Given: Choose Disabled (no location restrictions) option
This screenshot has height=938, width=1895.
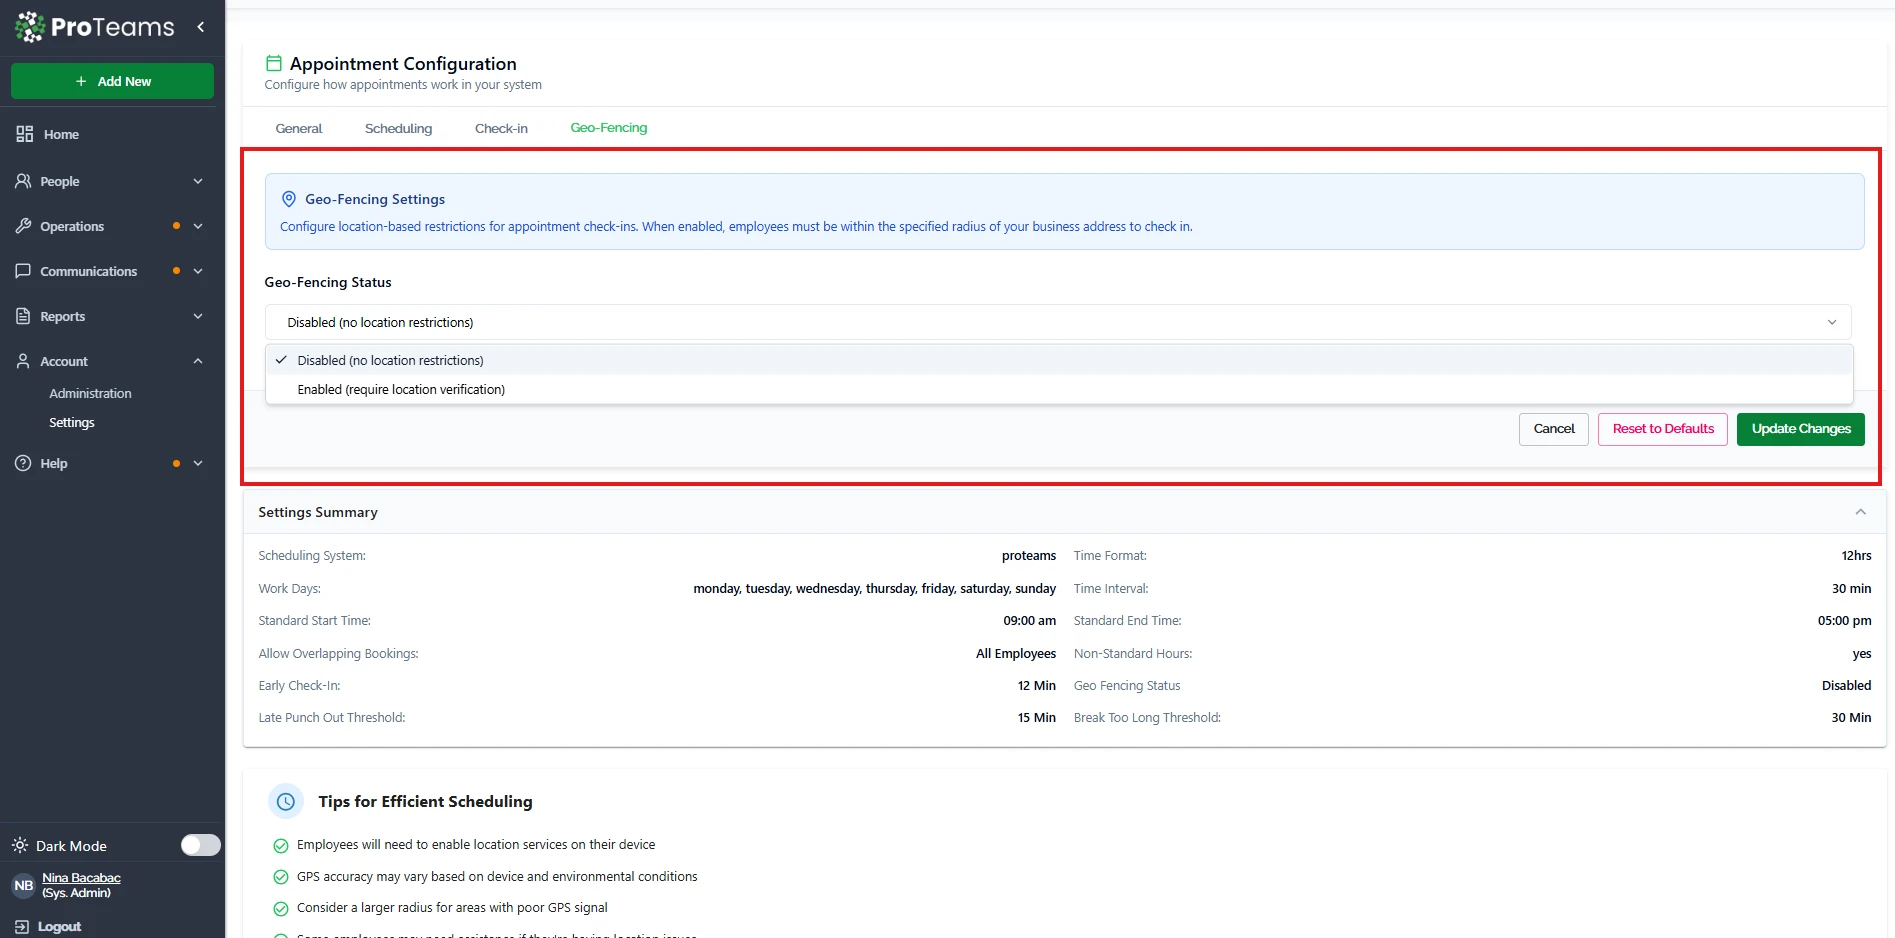Looking at the screenshot, I should point(390,360).
